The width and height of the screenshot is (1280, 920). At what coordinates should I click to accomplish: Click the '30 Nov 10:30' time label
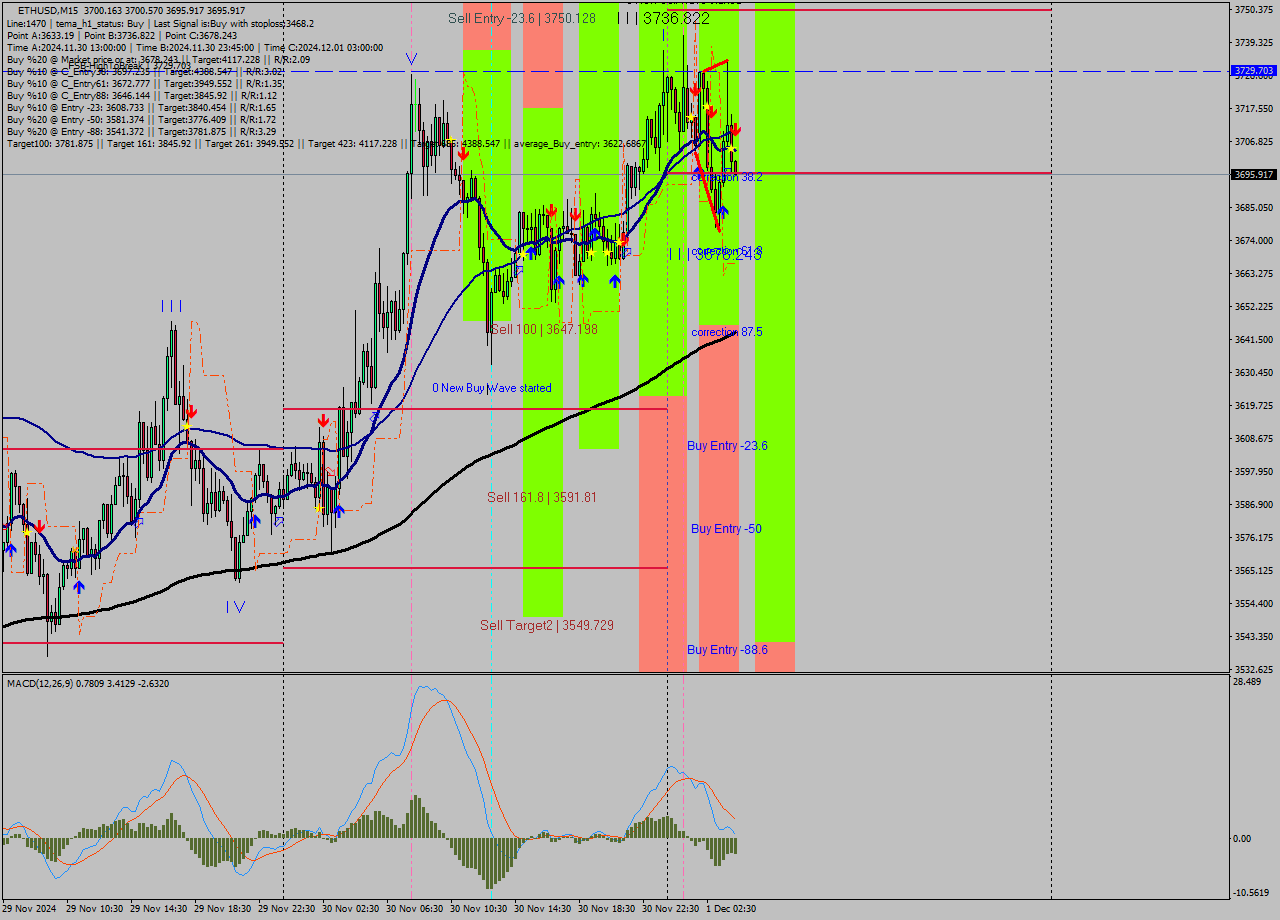(x=478, y=909)
